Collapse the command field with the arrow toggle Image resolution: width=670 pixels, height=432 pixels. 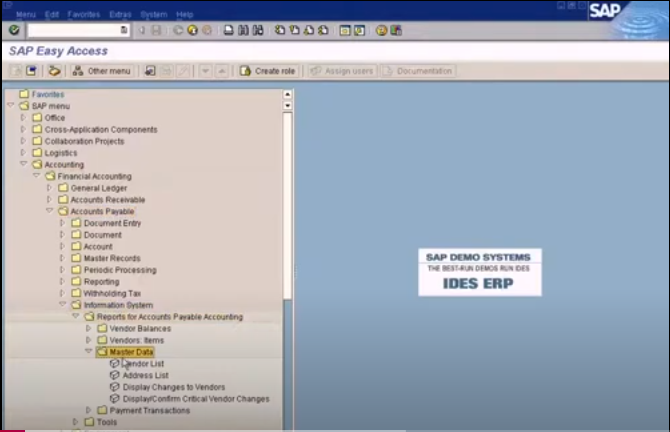(141, 30)
